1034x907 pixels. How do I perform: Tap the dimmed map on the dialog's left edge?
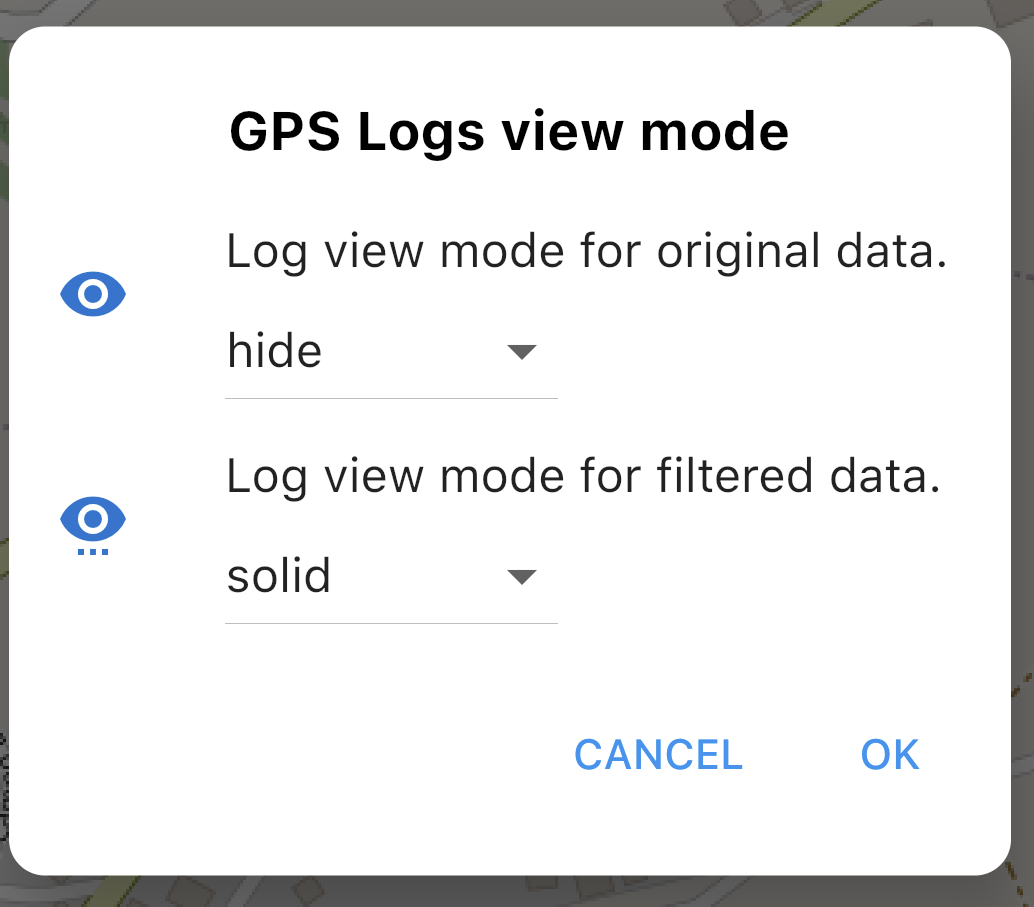pos(4,453)
